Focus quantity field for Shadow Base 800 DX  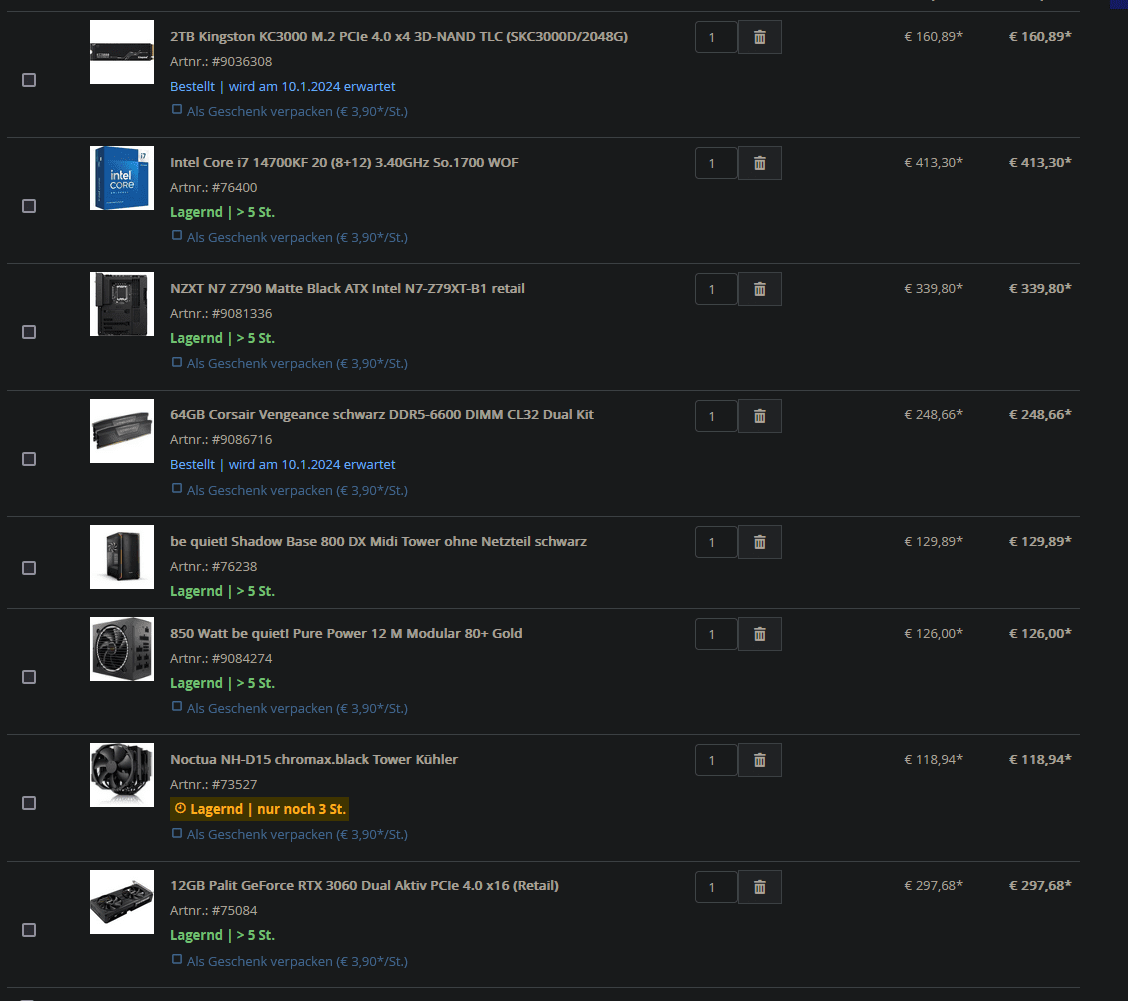tap(716, 542)
